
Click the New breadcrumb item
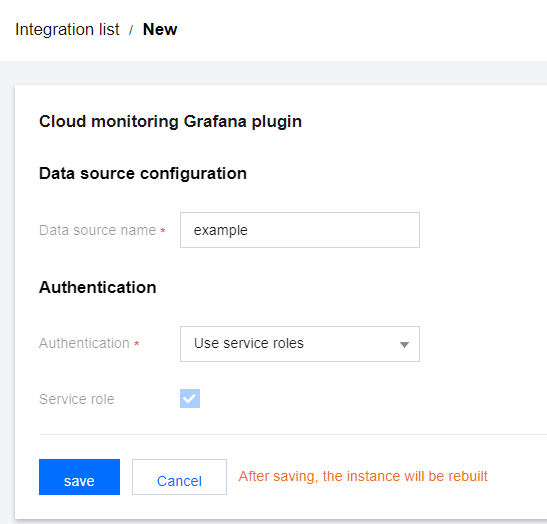tap(160, 29)
